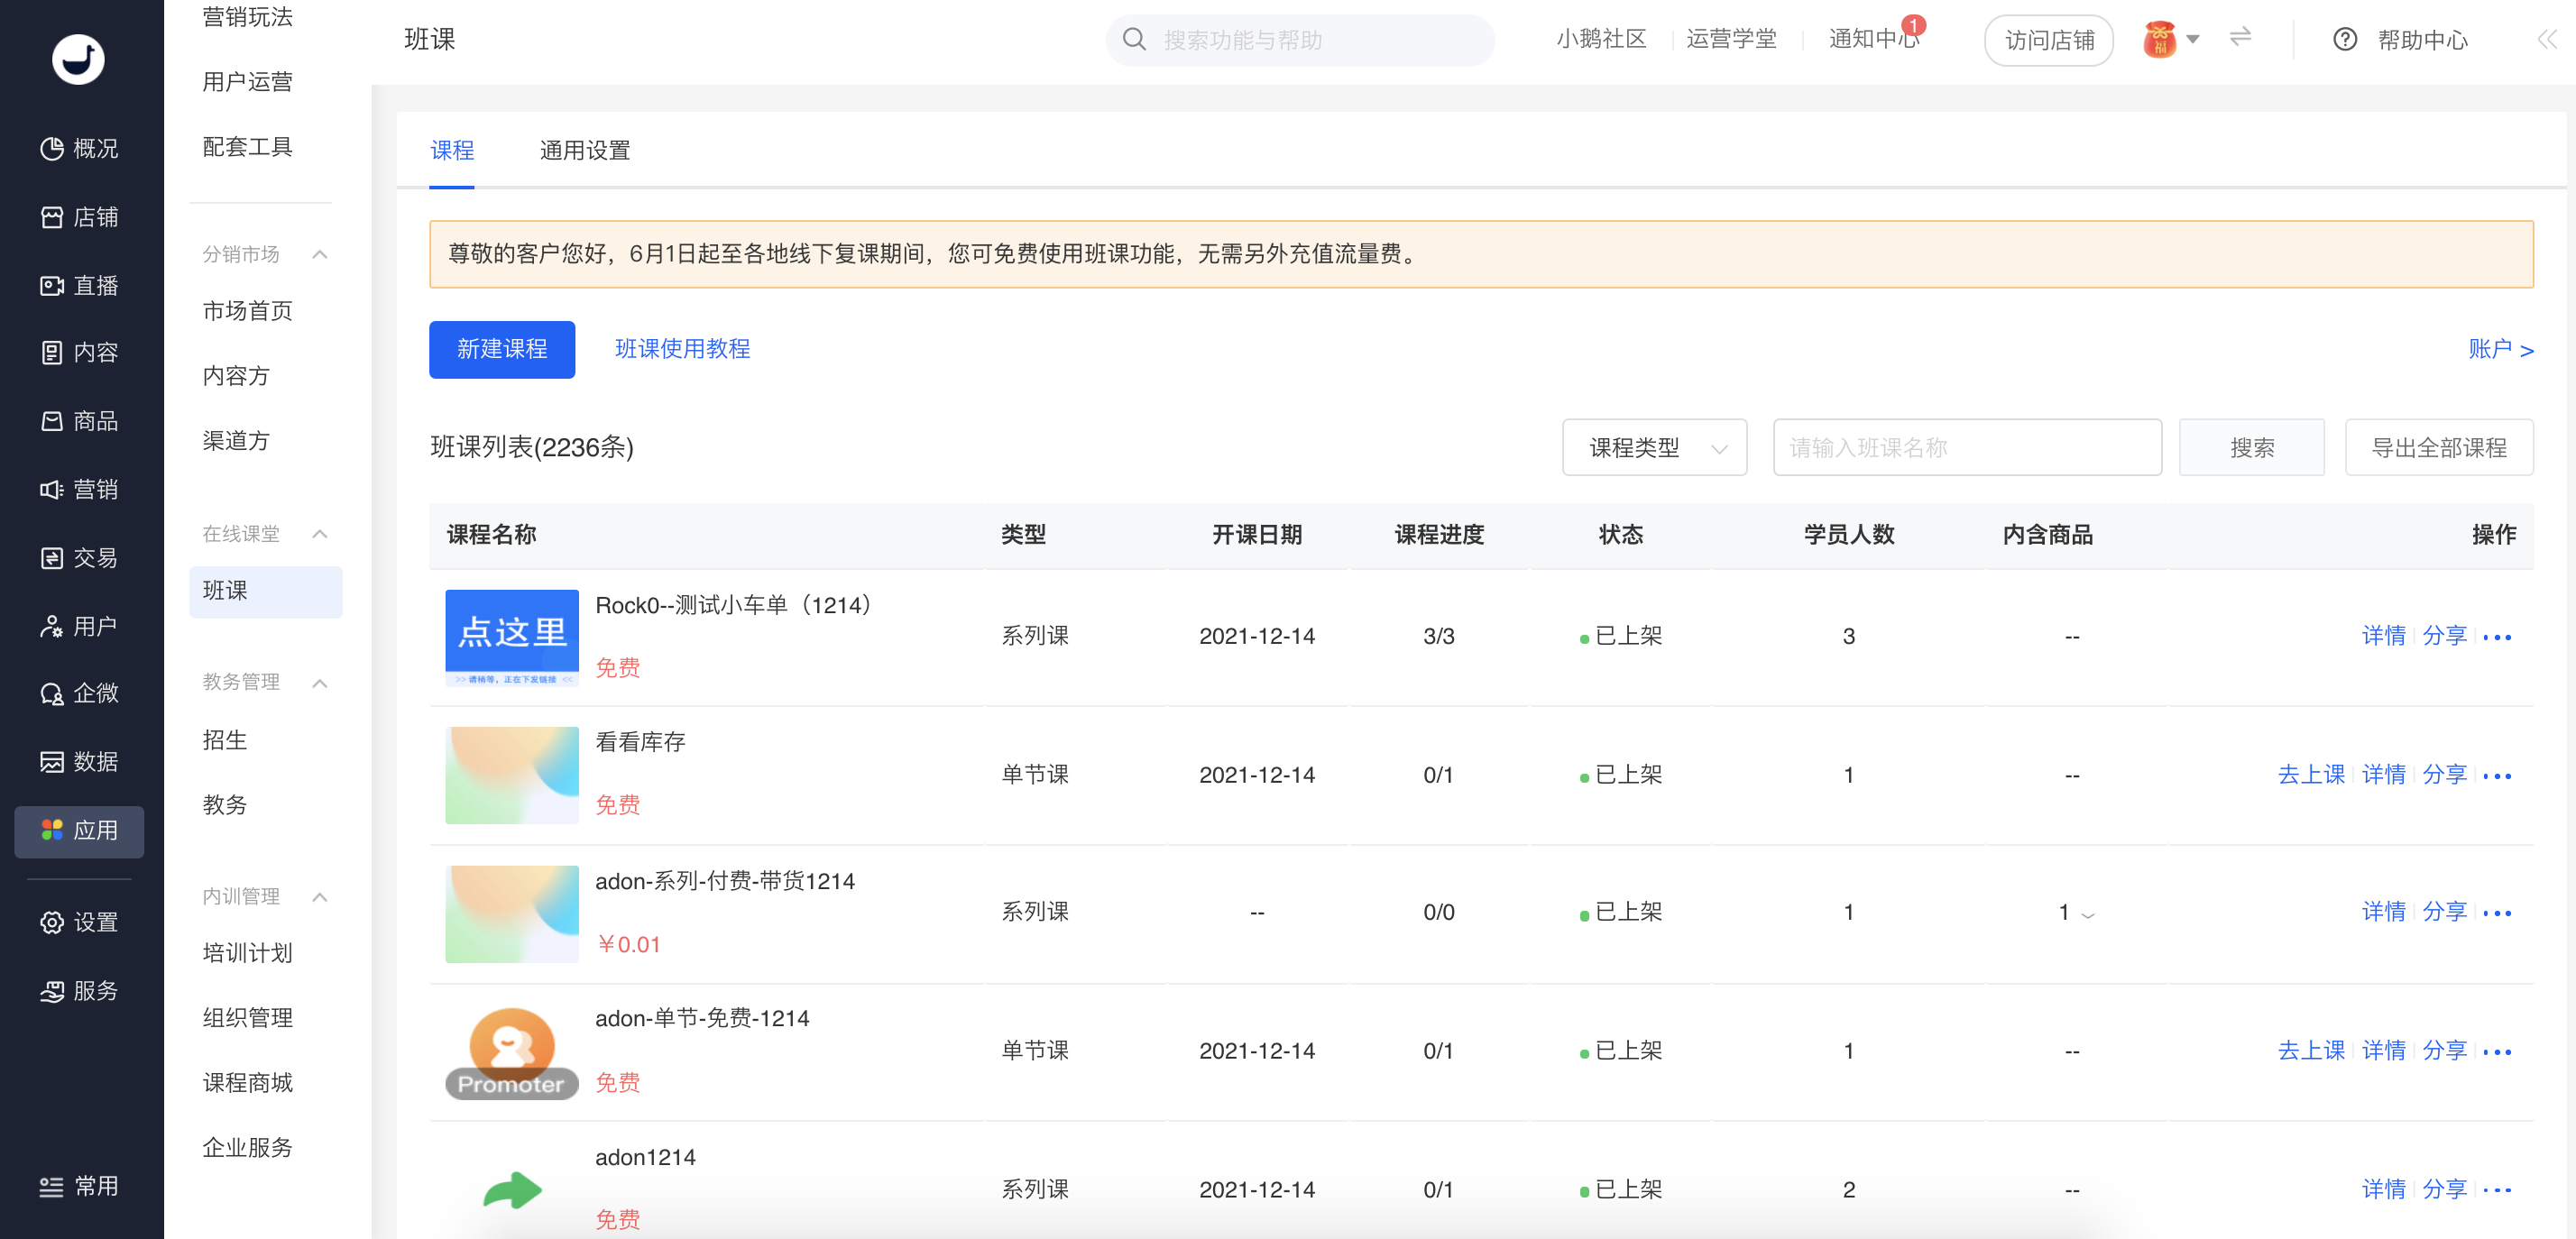Click the swap arrows icon in header

click(2240, 38)
